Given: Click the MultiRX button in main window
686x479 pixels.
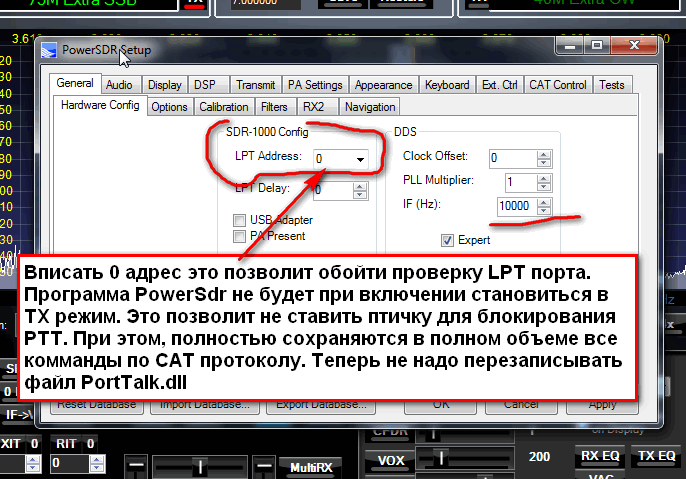Looking at the screenshot, I should pos(311,468).
